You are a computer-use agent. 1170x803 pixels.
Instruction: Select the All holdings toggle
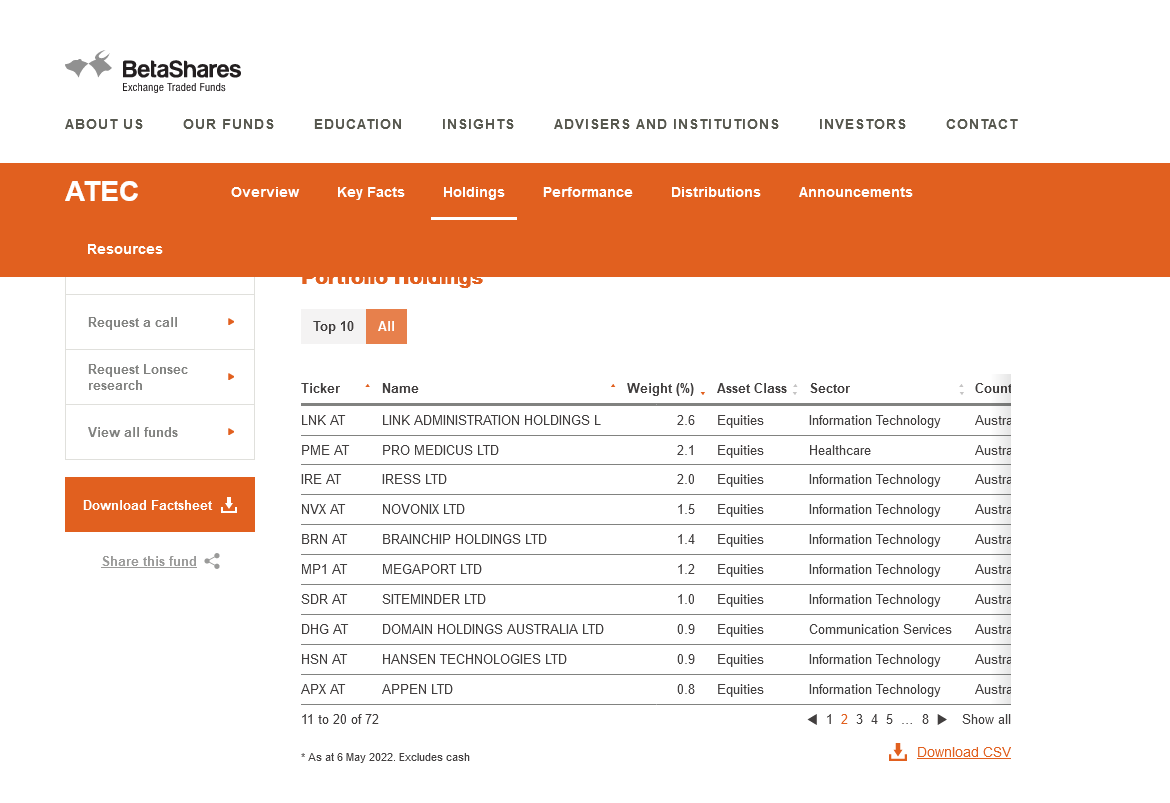pyautogui.click(x=386, y=326)
